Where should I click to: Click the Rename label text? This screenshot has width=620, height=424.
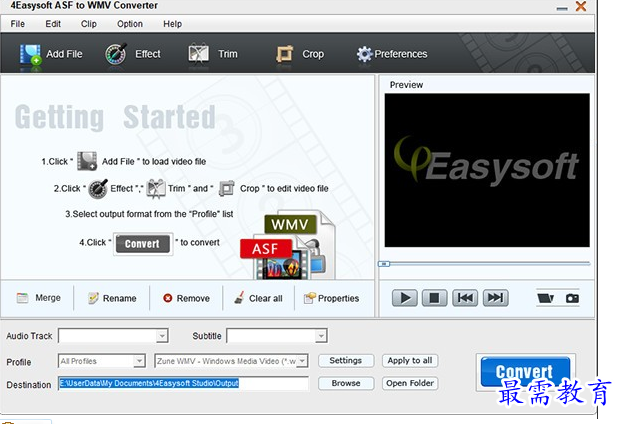pyautogui.click(x=119, y=298)
